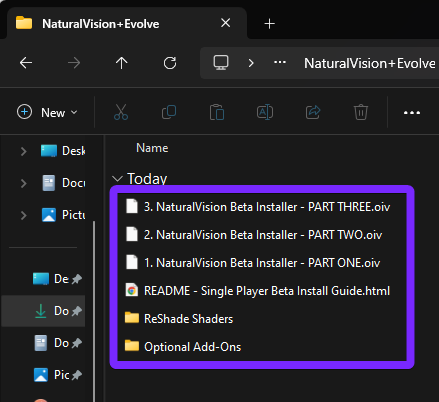Viewport: 439px width, 402px height.
Task: Open the See more toolbar ellipsis menu
Action: (412, 113)
